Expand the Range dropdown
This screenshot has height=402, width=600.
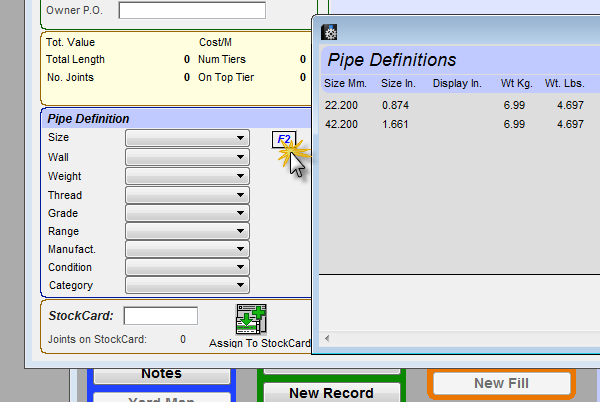186,231
